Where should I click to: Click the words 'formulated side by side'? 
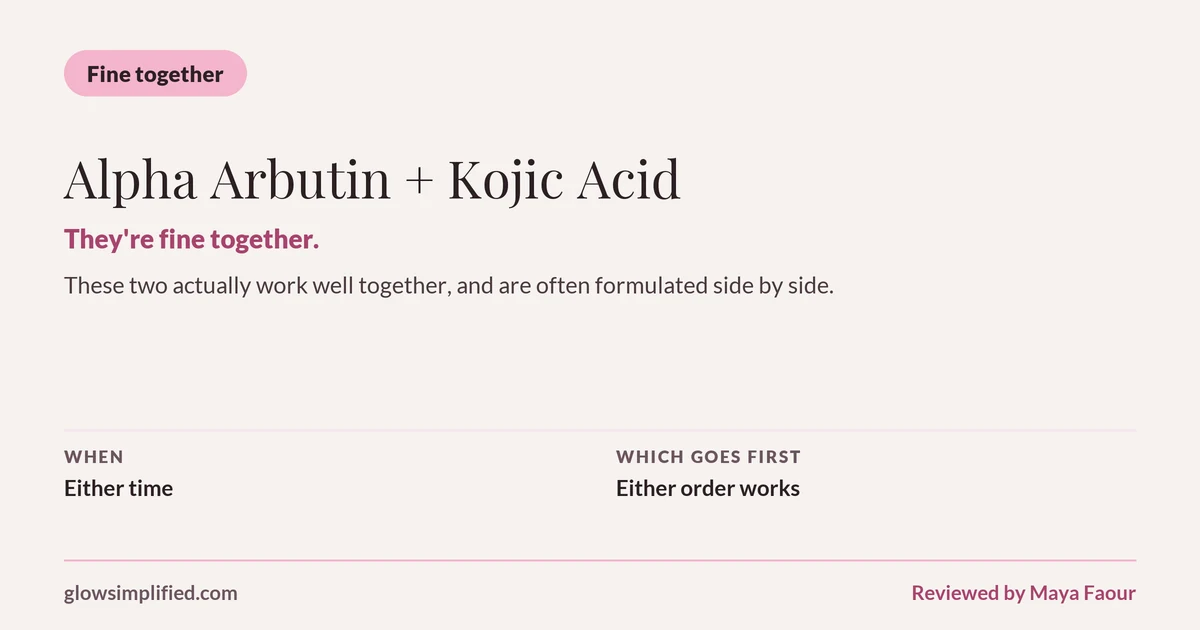click(713, 286)
